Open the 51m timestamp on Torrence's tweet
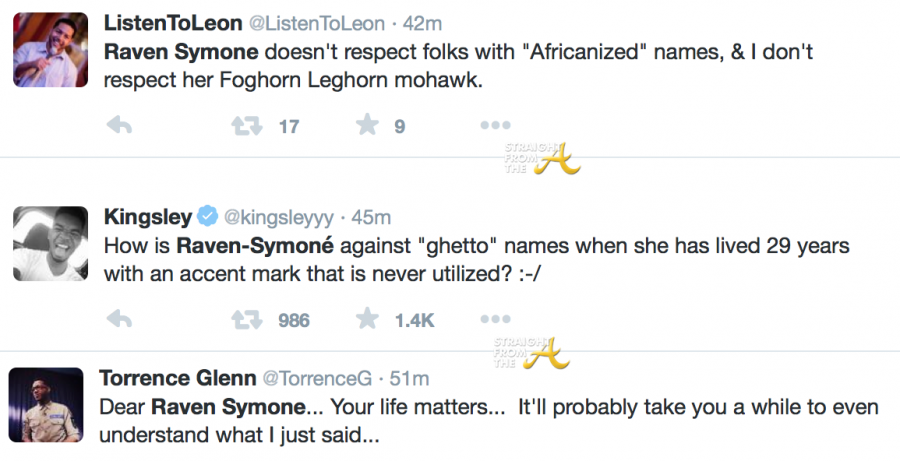 click(406, 378)
